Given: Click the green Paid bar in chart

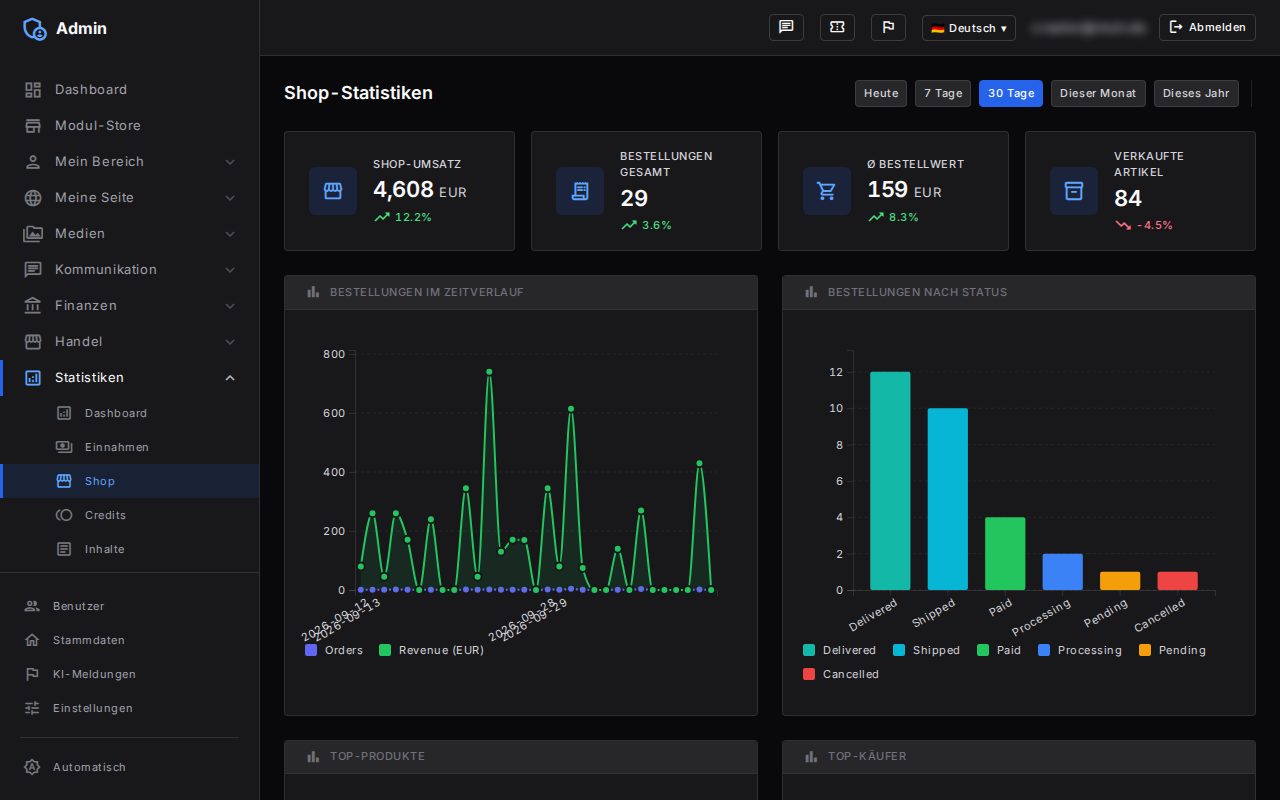Looking at the screenshot, I should pyautogui.click(x=1005, y=553).
